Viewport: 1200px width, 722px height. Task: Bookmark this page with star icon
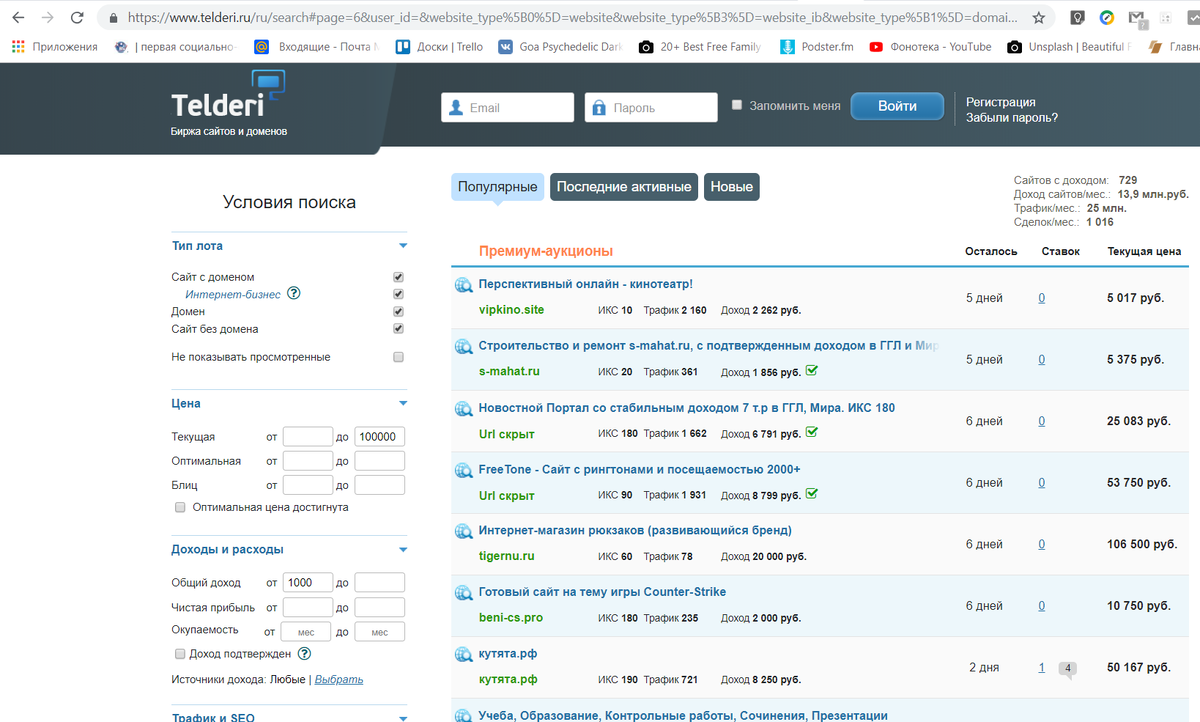[x=1039, y=18]
